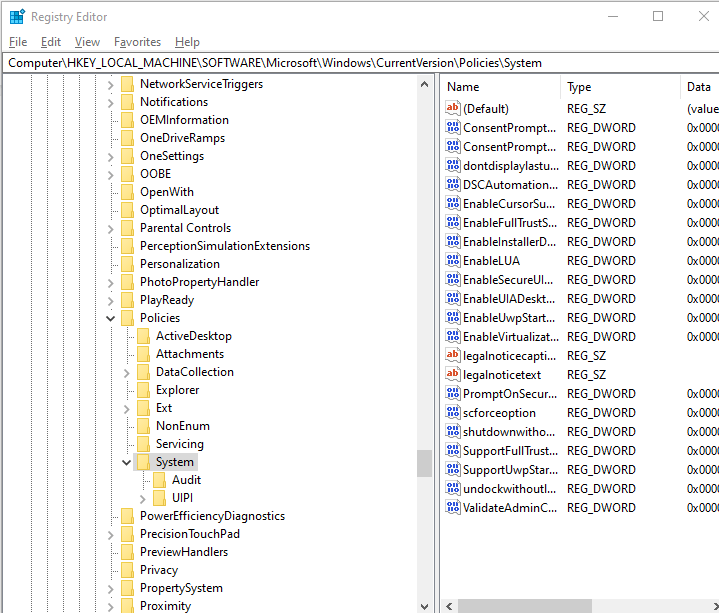This screenshot has height=613, width=719.
Task: Click the legalnoticetext string value icon
Action: pyautogui.click(x=453, y=374)
